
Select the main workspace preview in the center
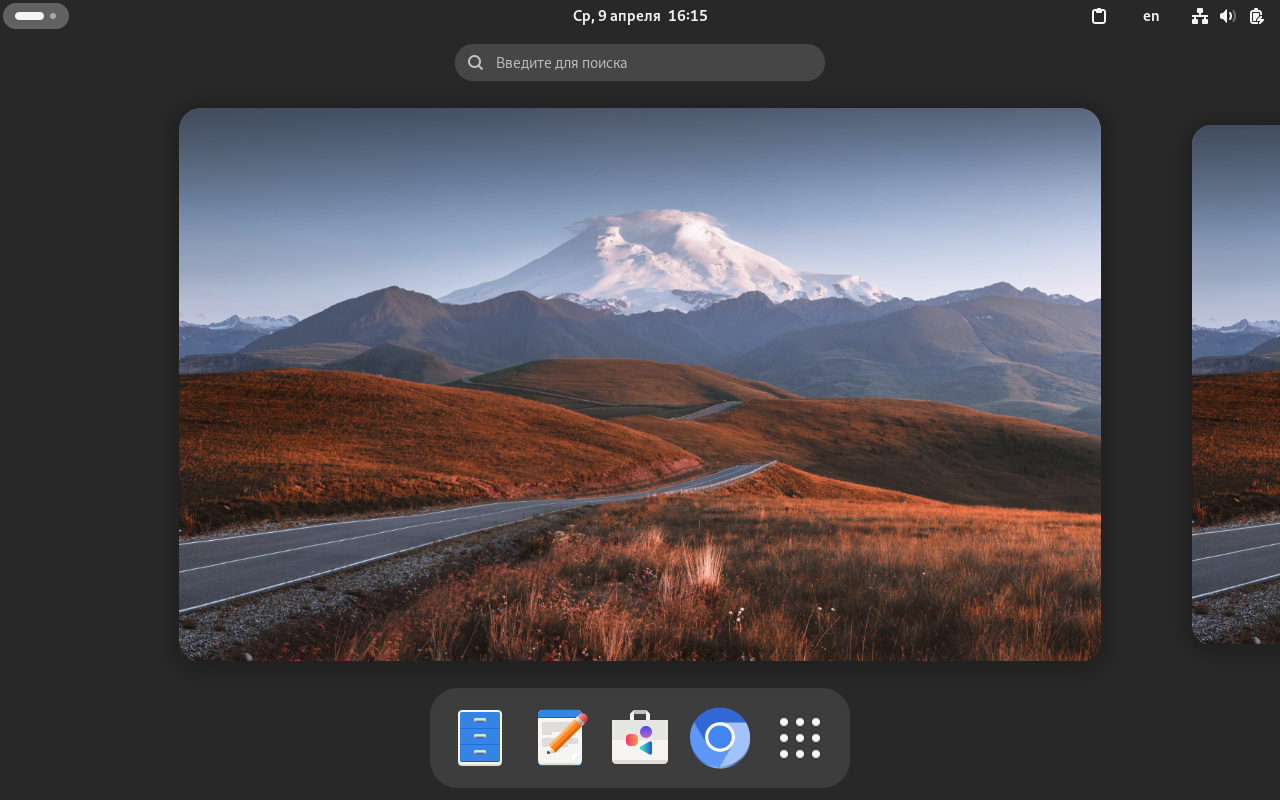(640, 384)
